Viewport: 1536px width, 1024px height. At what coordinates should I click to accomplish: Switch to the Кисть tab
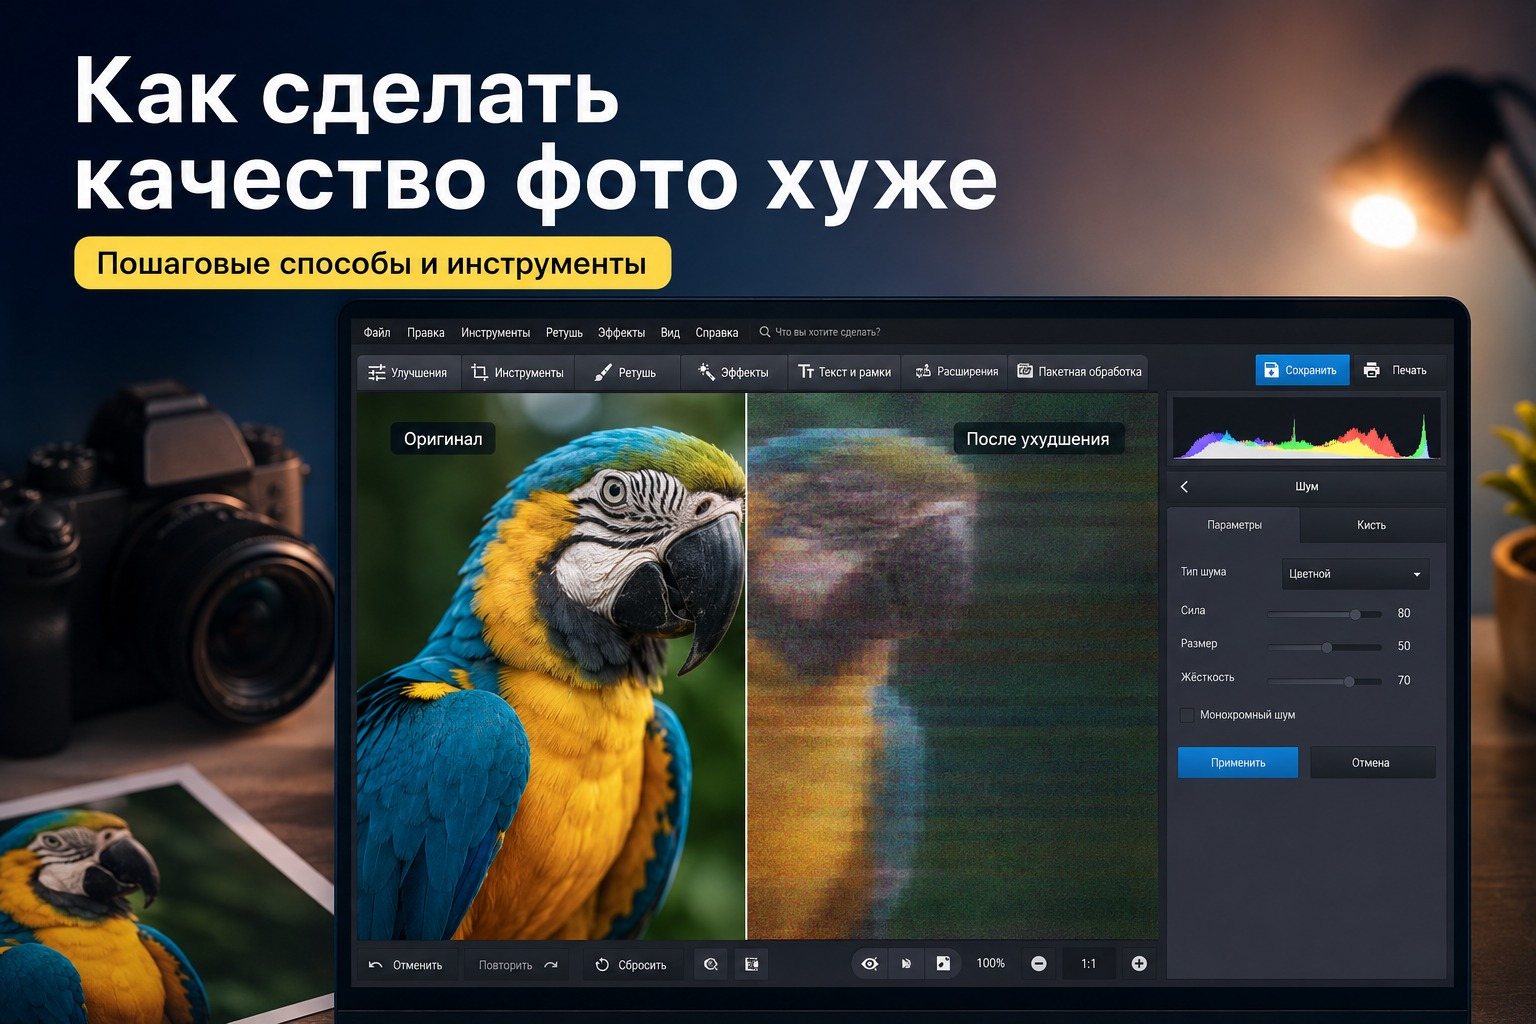(x=1372, y=525)
